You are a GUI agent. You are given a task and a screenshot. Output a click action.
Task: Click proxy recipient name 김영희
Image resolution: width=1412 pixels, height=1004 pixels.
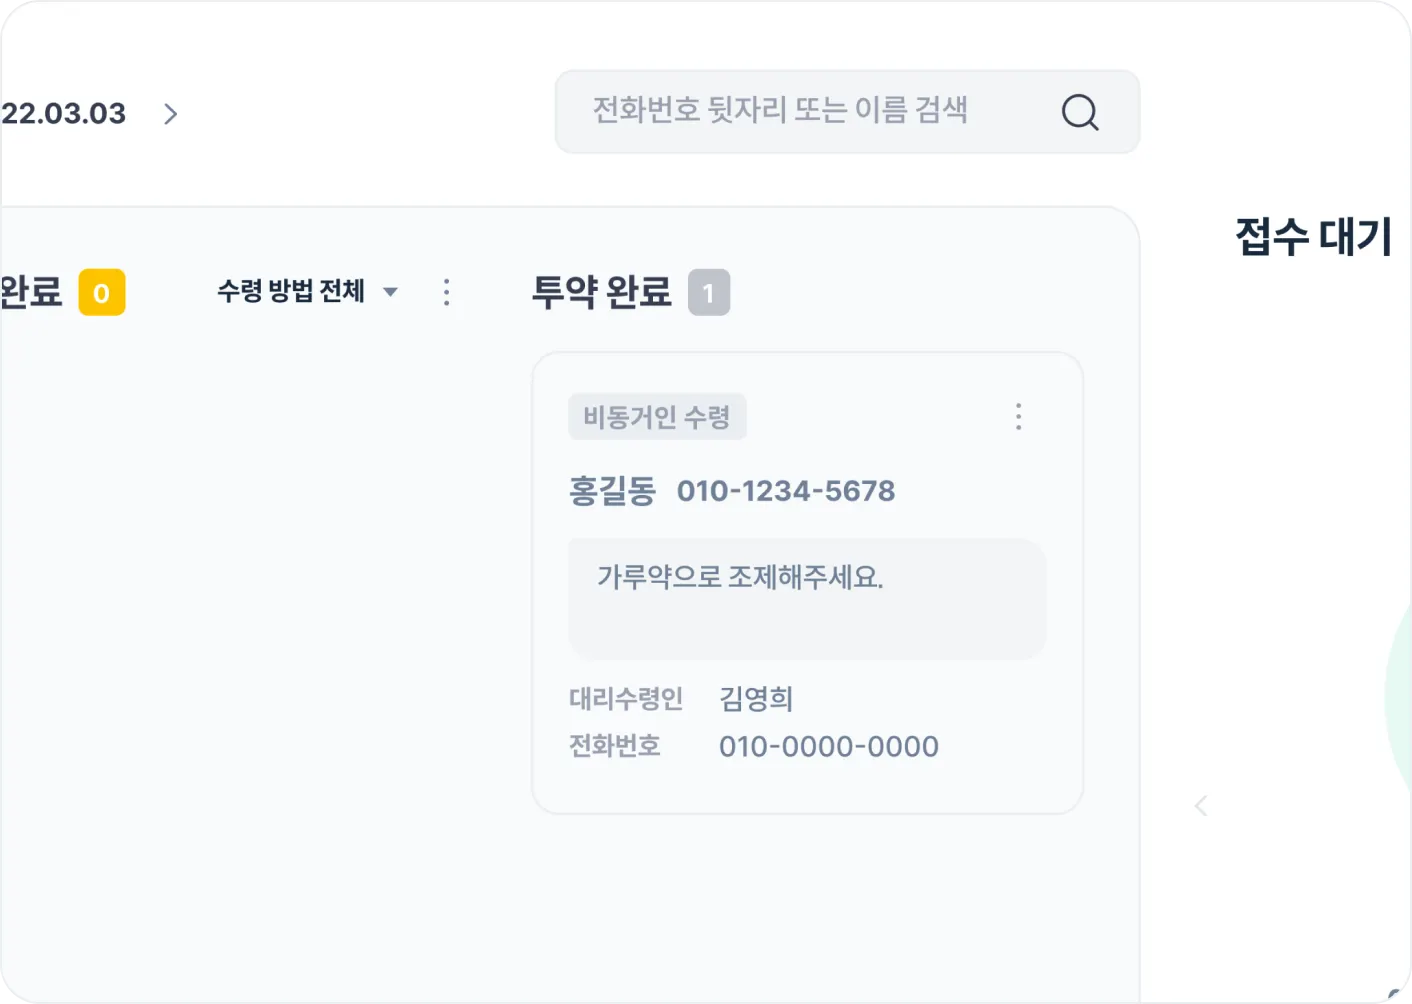756,699
